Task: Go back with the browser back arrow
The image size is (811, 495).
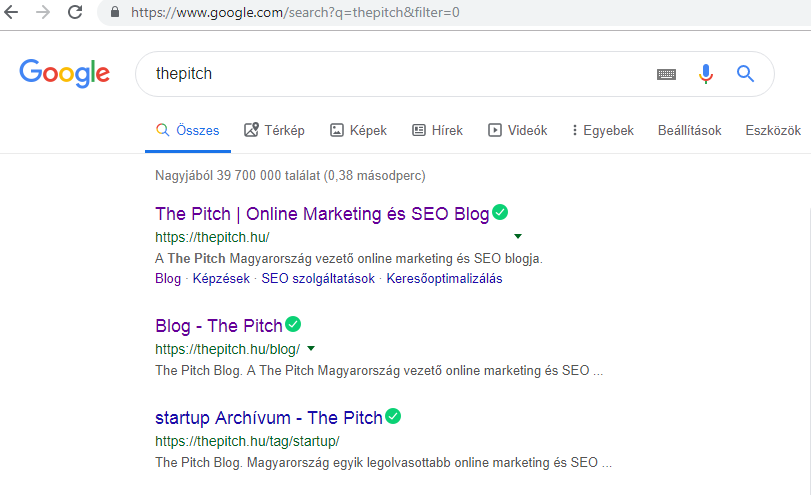Action: (11, 12)
